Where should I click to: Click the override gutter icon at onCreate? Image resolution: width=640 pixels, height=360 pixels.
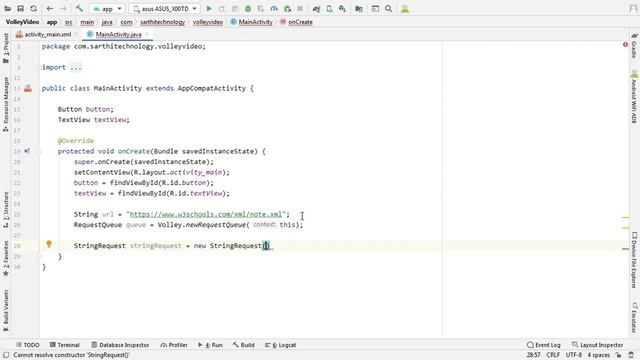click(x=27, y=151)
